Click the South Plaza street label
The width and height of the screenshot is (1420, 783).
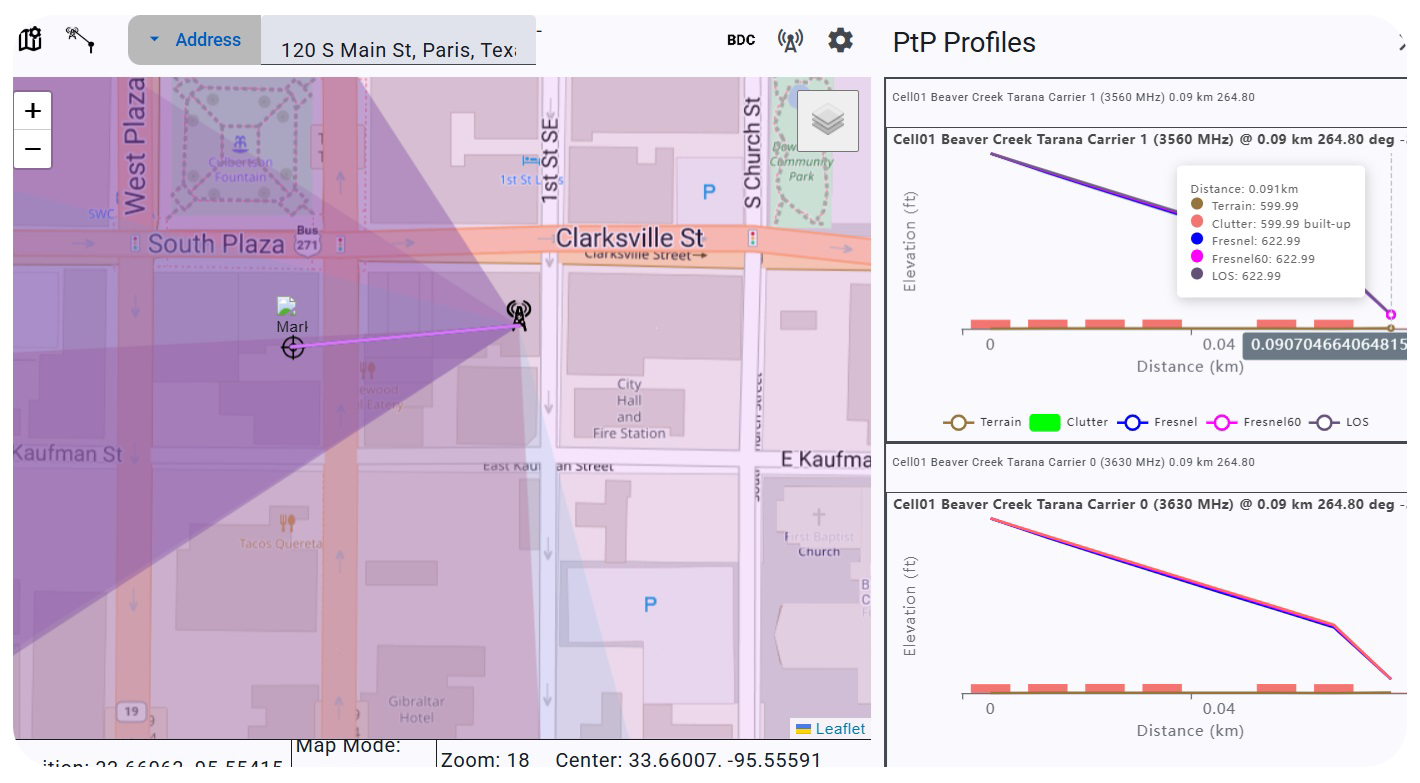point(217,244)
